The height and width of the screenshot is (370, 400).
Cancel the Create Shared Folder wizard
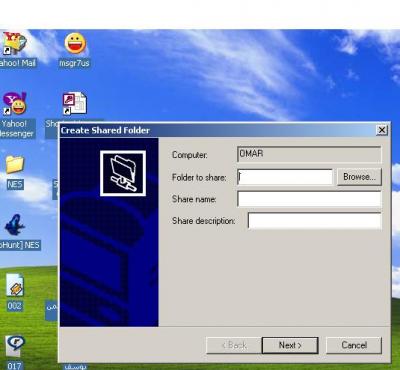pyautogui.click(x=354, y=345)
